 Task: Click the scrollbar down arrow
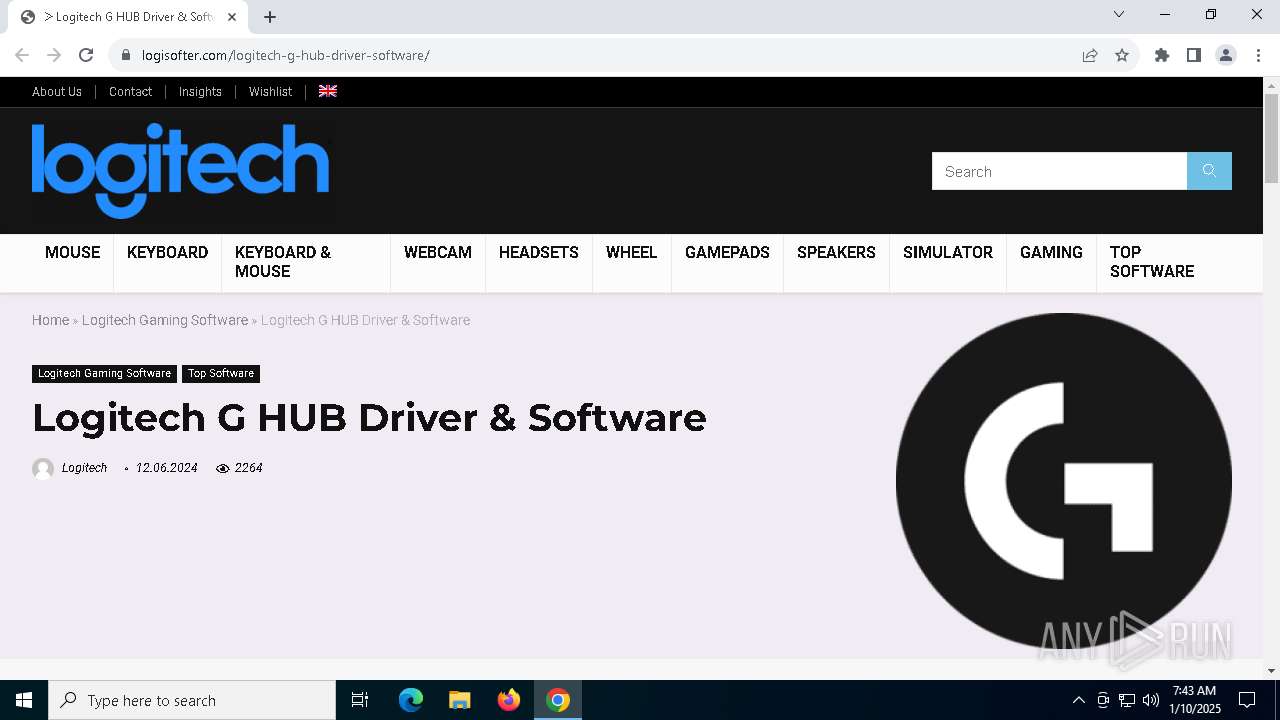coord(1271,671)
